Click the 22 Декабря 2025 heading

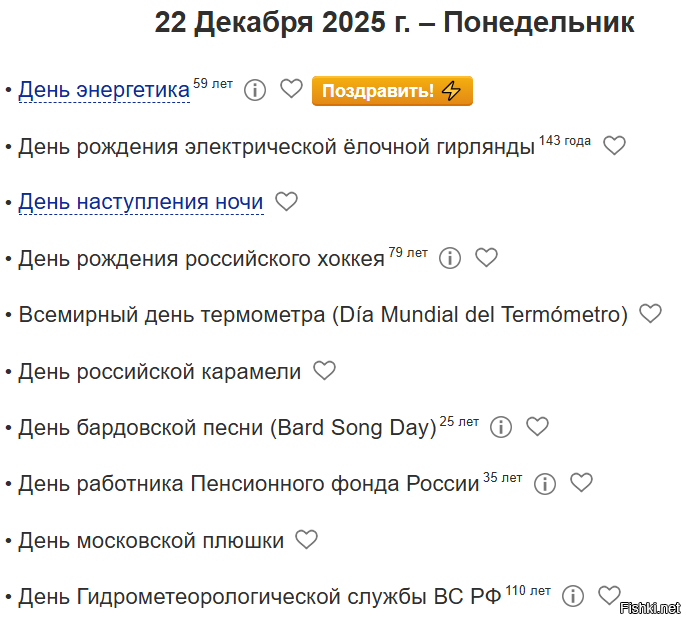(394, 24)
